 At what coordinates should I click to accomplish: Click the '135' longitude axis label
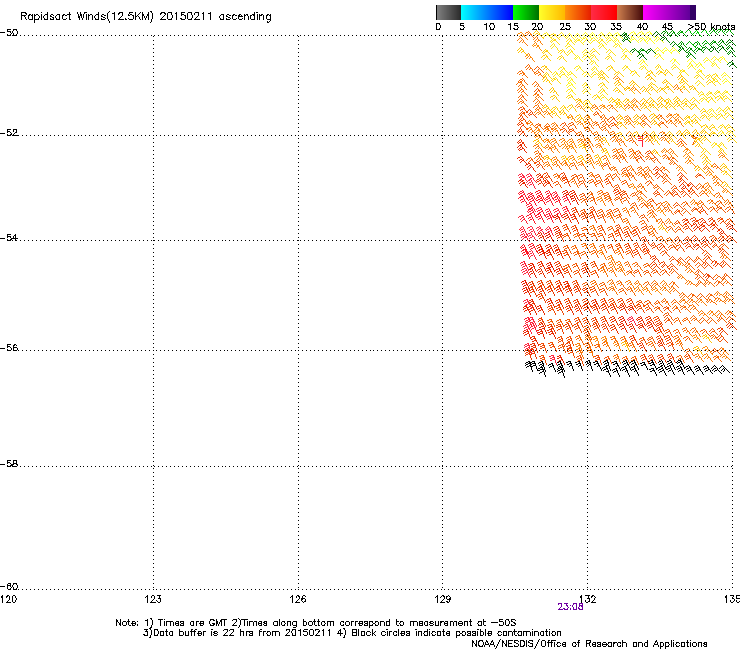732,599
